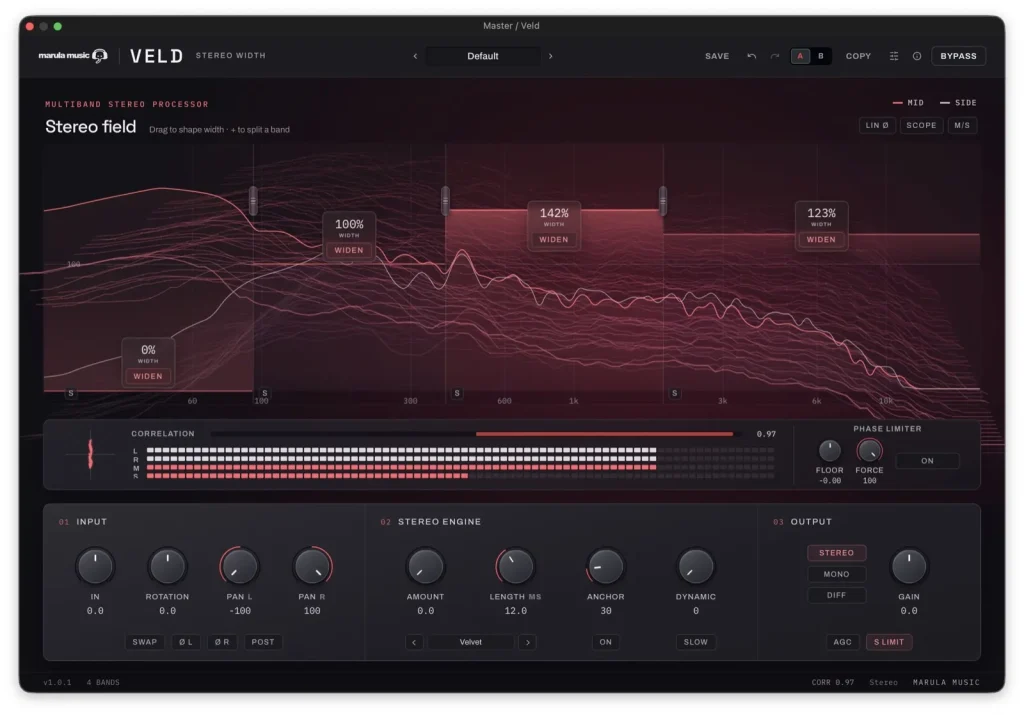Click the phase limiter FORCE knob

pos(869,451)
